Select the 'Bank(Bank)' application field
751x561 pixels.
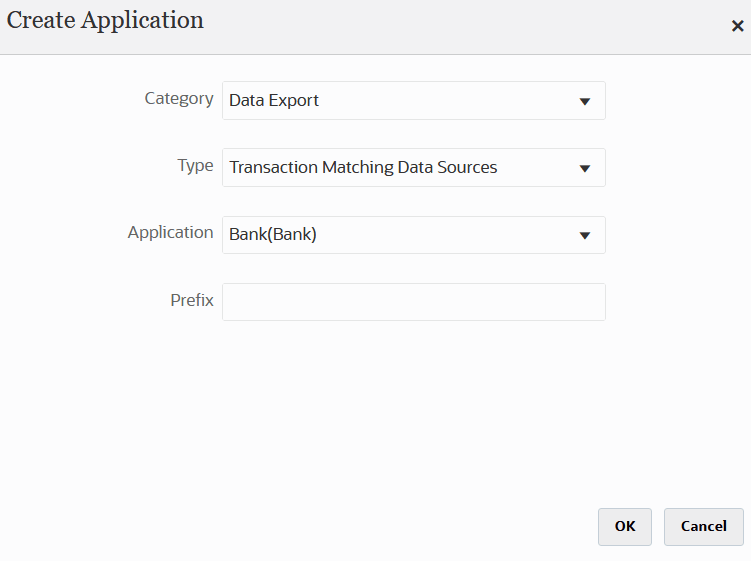click(x=273, y=235)
